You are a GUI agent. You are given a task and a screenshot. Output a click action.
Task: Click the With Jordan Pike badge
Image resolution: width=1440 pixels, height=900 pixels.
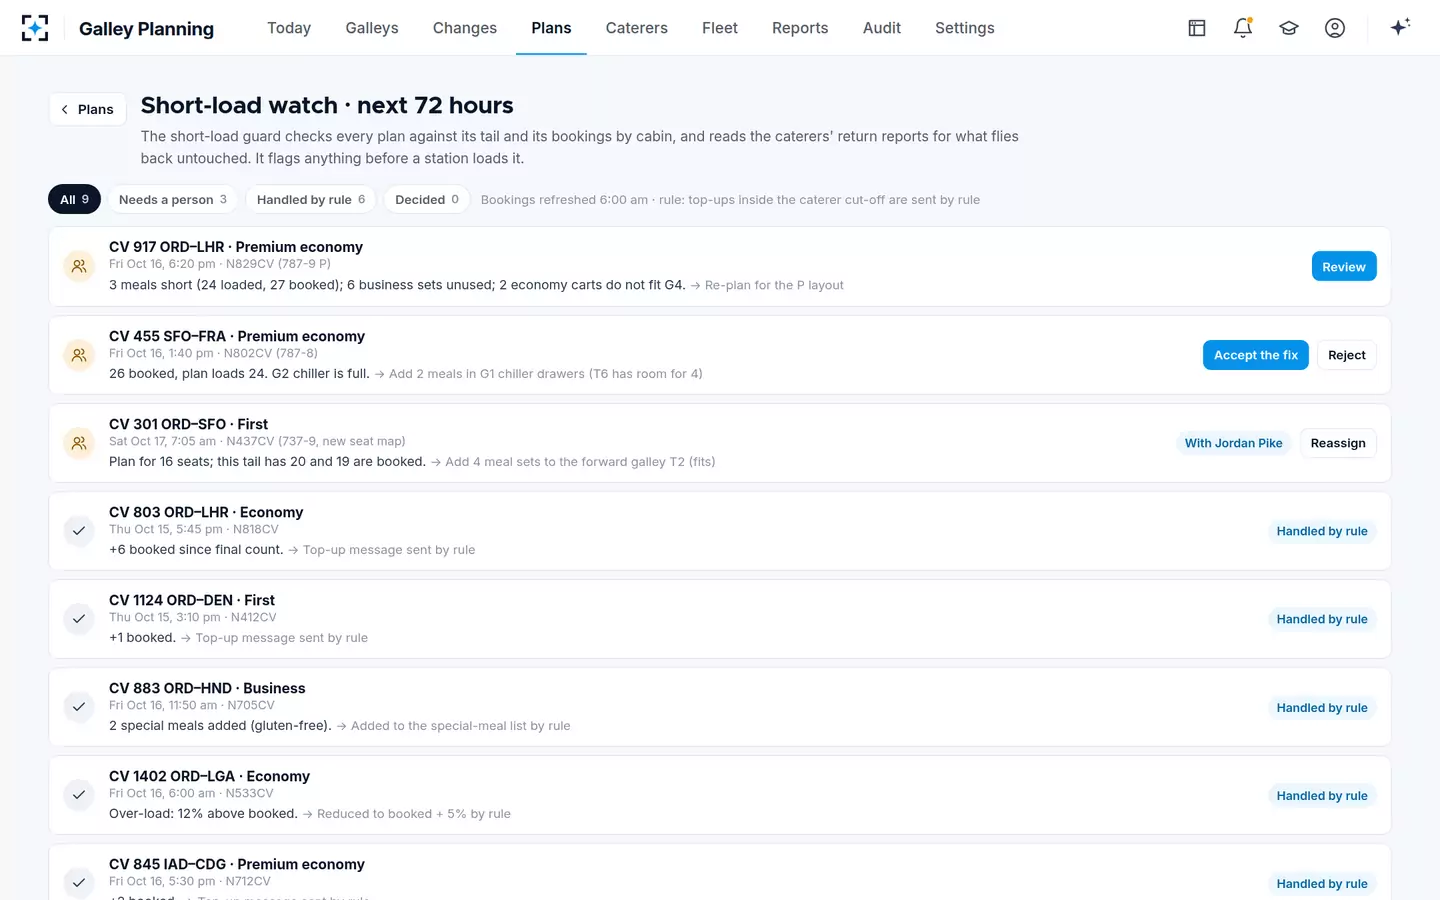(x=1233, y=443)
